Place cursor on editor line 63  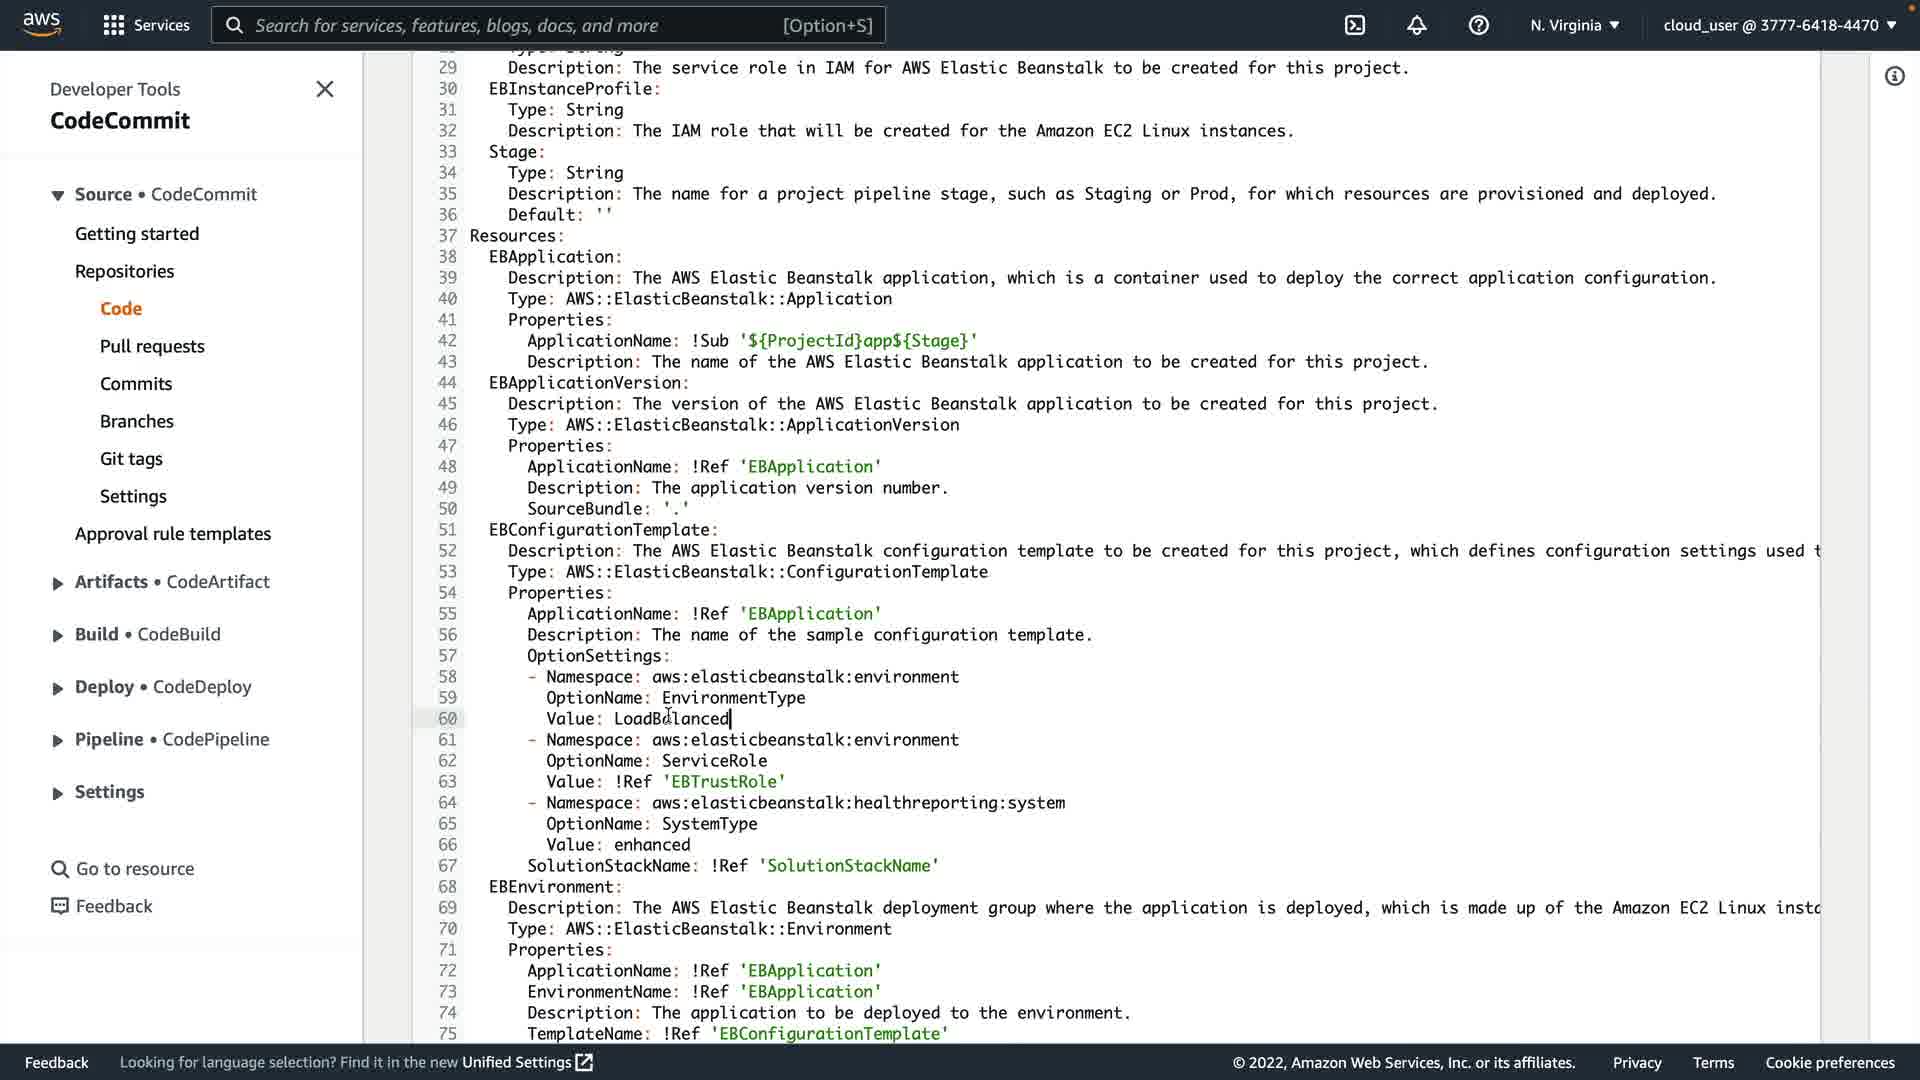[700, 782]
